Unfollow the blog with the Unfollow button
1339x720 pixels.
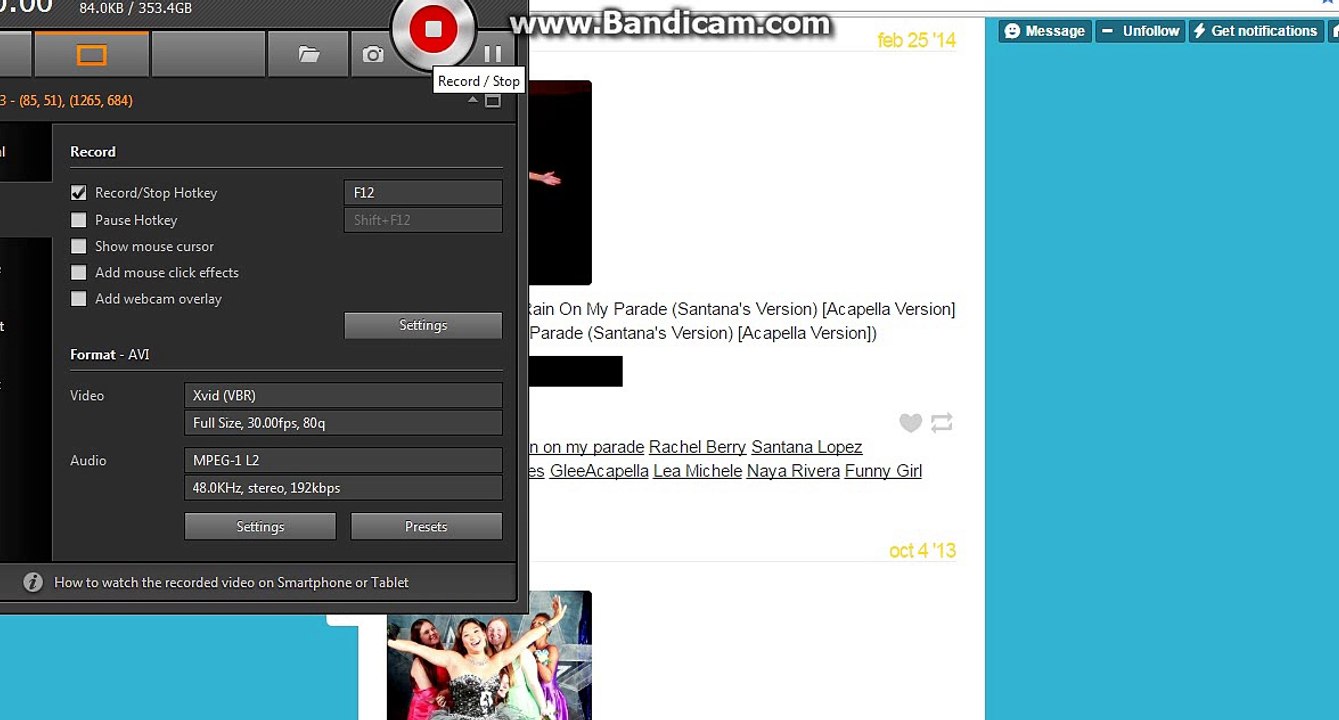pos(1140,31)
